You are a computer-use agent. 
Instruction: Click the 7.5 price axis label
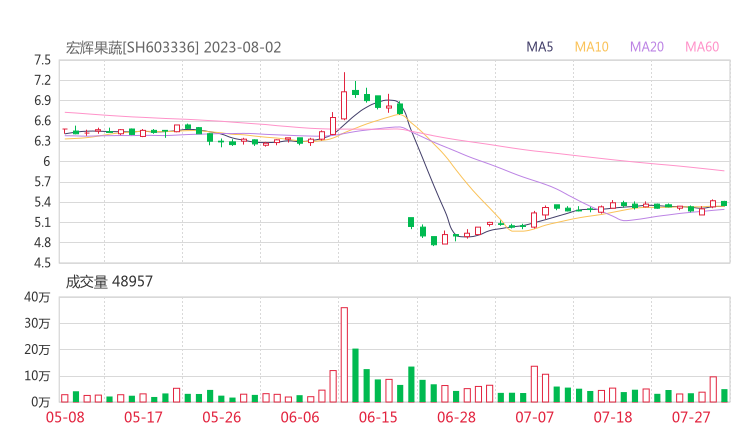(x=41, y=60)
